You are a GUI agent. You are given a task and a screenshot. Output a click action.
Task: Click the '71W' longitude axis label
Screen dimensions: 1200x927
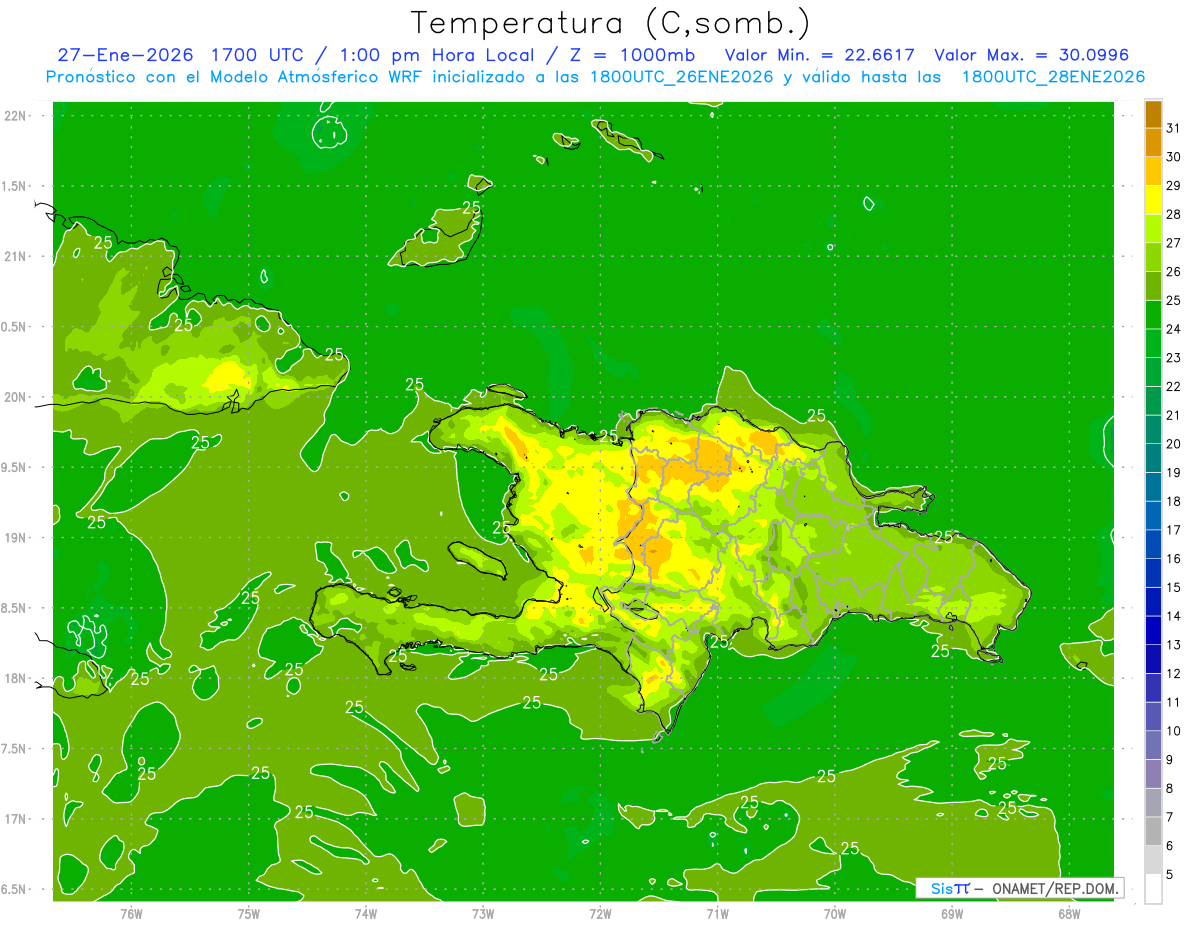point(717,913)
